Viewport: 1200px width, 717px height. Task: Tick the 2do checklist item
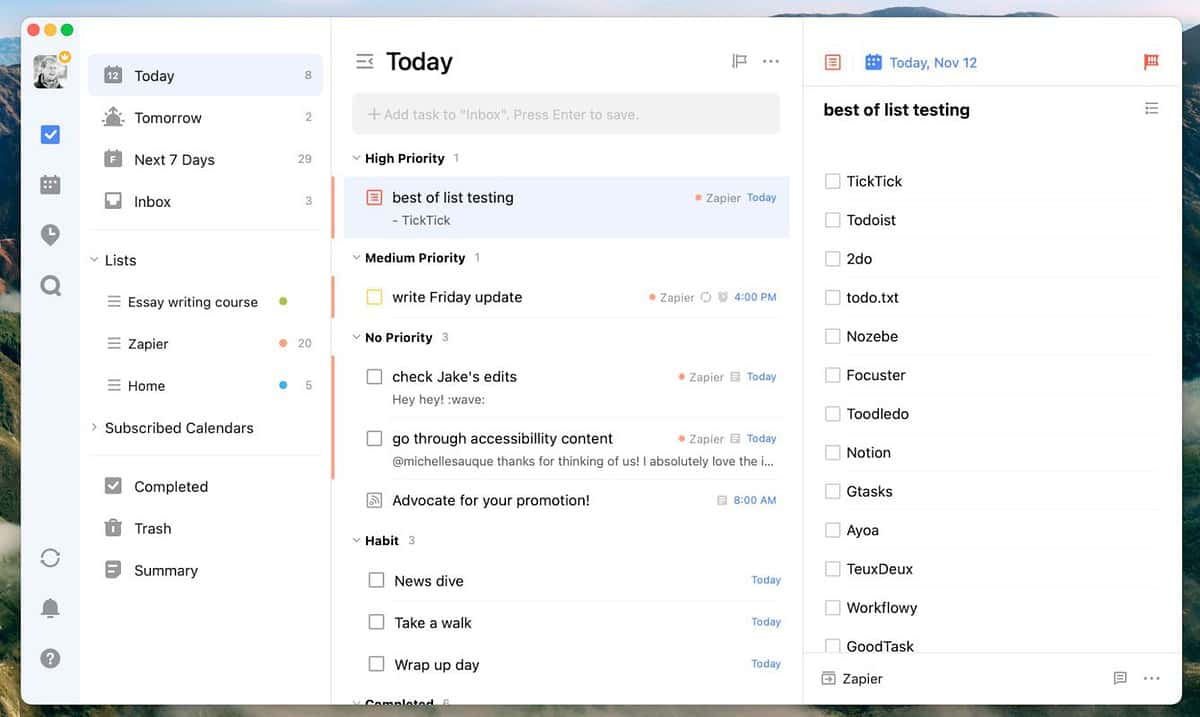point(832,258)
